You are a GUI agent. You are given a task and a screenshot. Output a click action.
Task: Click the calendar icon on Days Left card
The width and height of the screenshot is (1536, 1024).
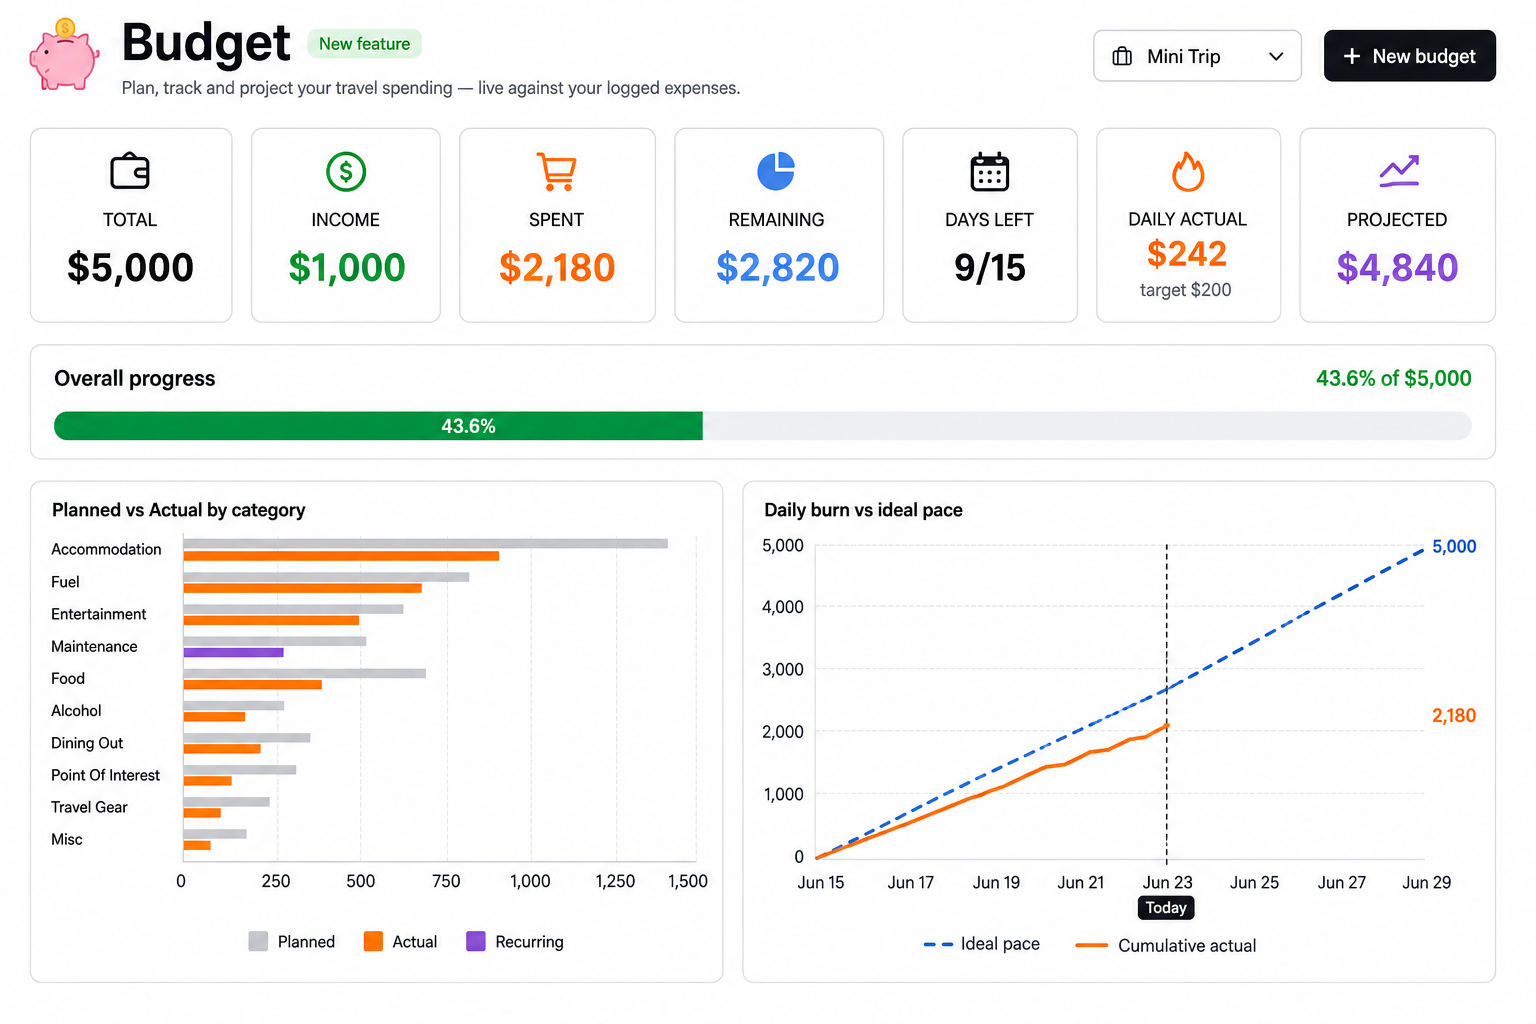pos(990,172)
